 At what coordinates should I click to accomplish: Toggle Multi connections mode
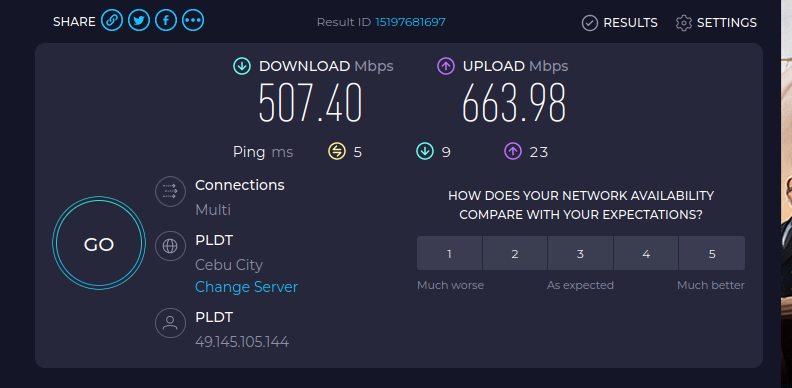pos(213,210)
